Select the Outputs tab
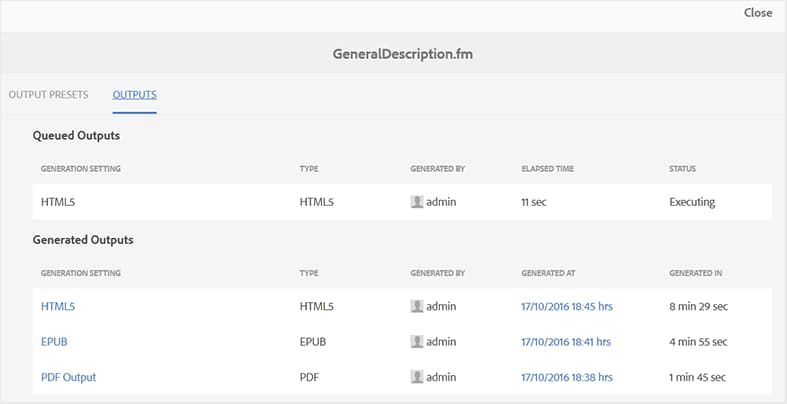Image resolution: width=787 pixels, height=404 pixels. [134, 95]
